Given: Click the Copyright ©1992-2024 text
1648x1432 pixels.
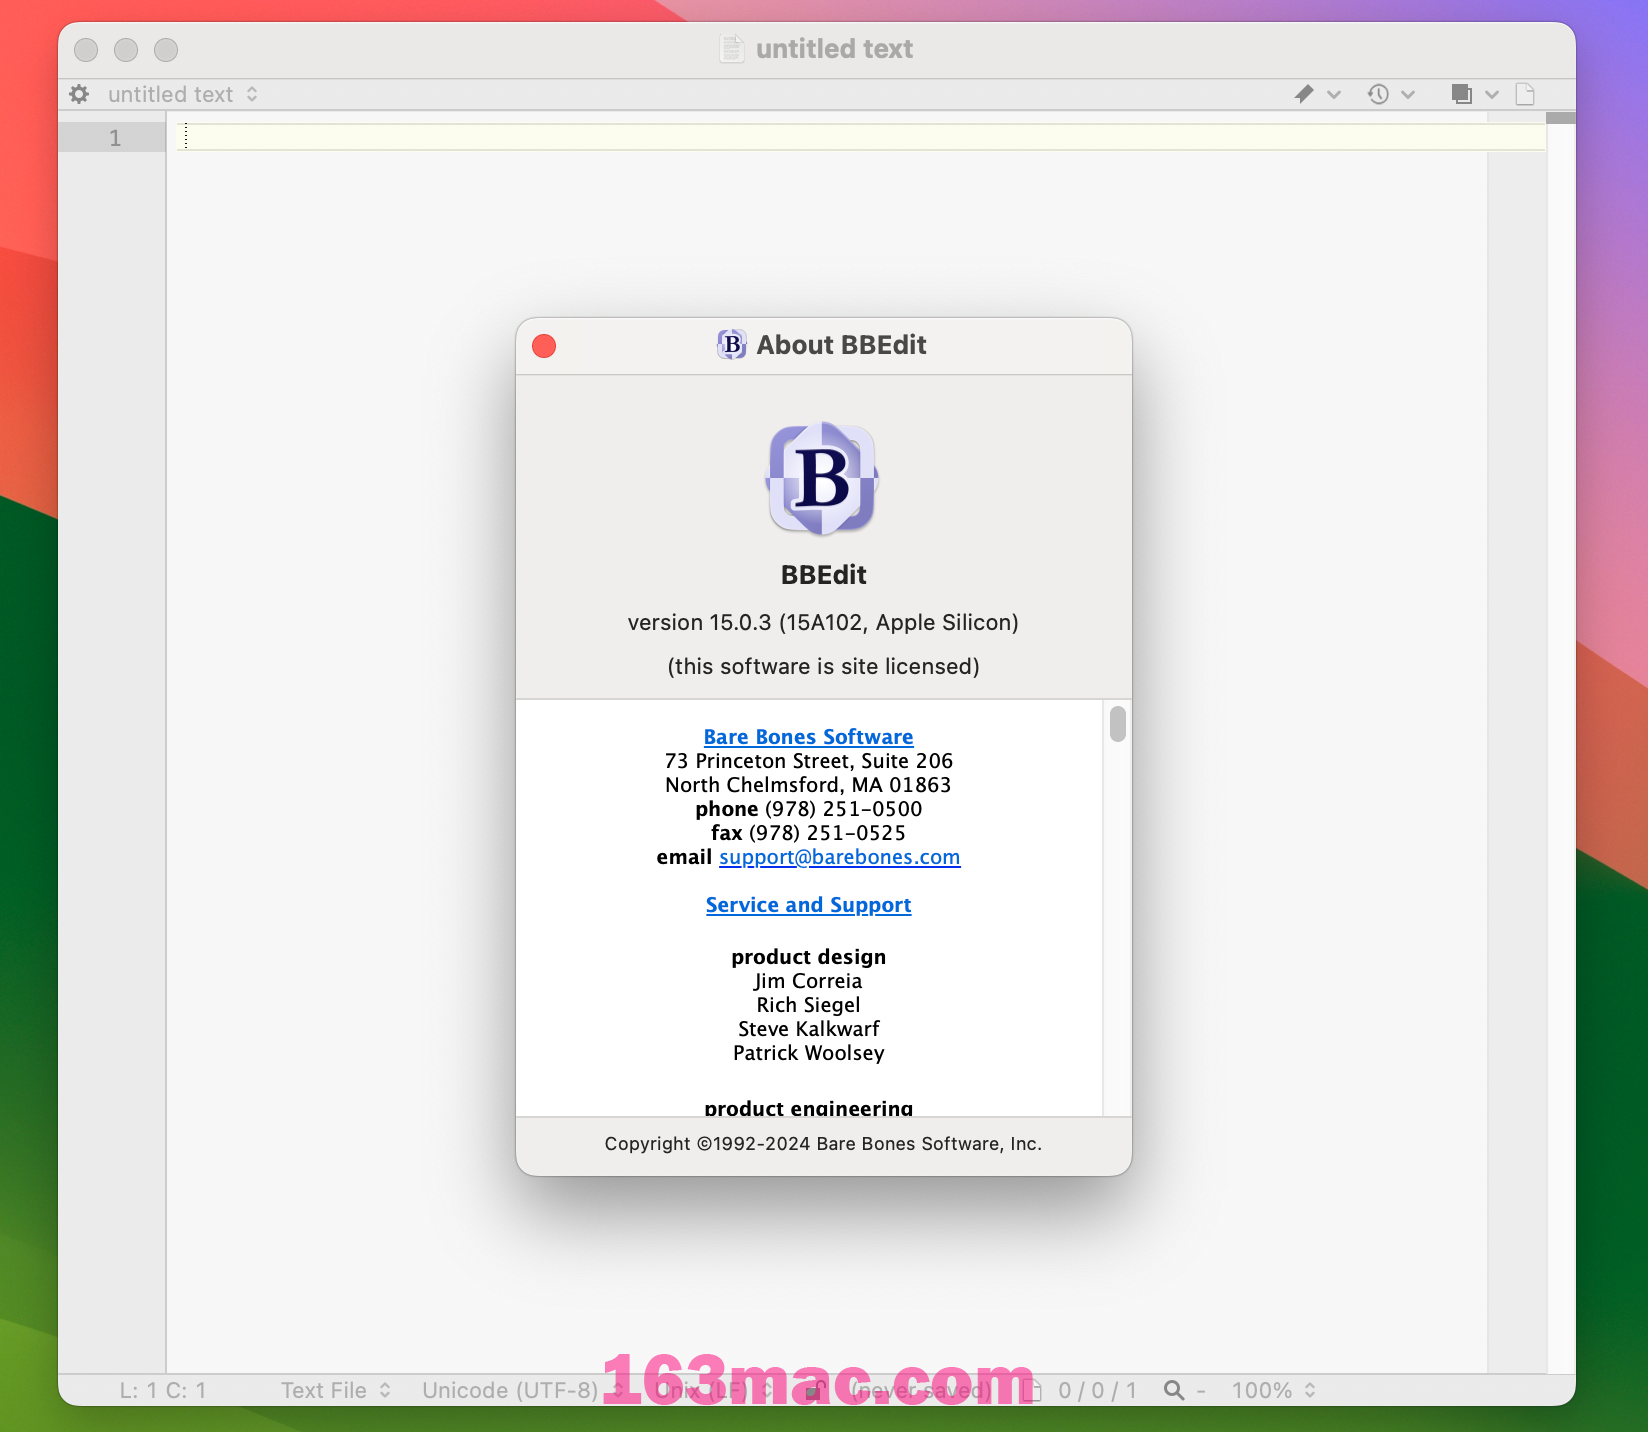Looking at the screenshot, I should click(x=823, y=1144).
